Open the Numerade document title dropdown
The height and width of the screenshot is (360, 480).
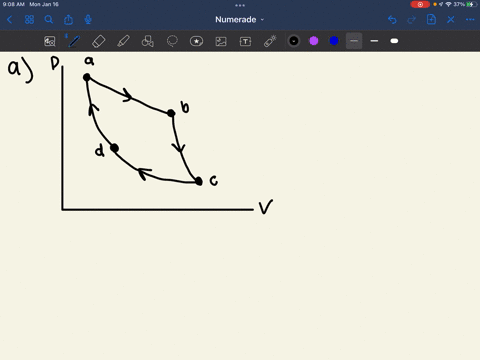coord(239,20)
